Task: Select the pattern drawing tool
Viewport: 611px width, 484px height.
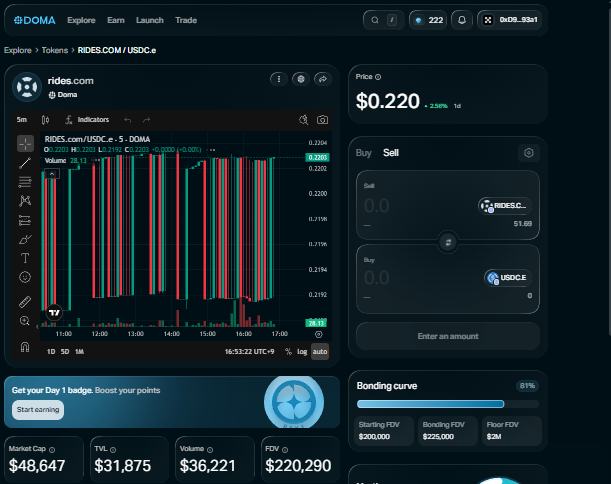Action: point(25,201)
